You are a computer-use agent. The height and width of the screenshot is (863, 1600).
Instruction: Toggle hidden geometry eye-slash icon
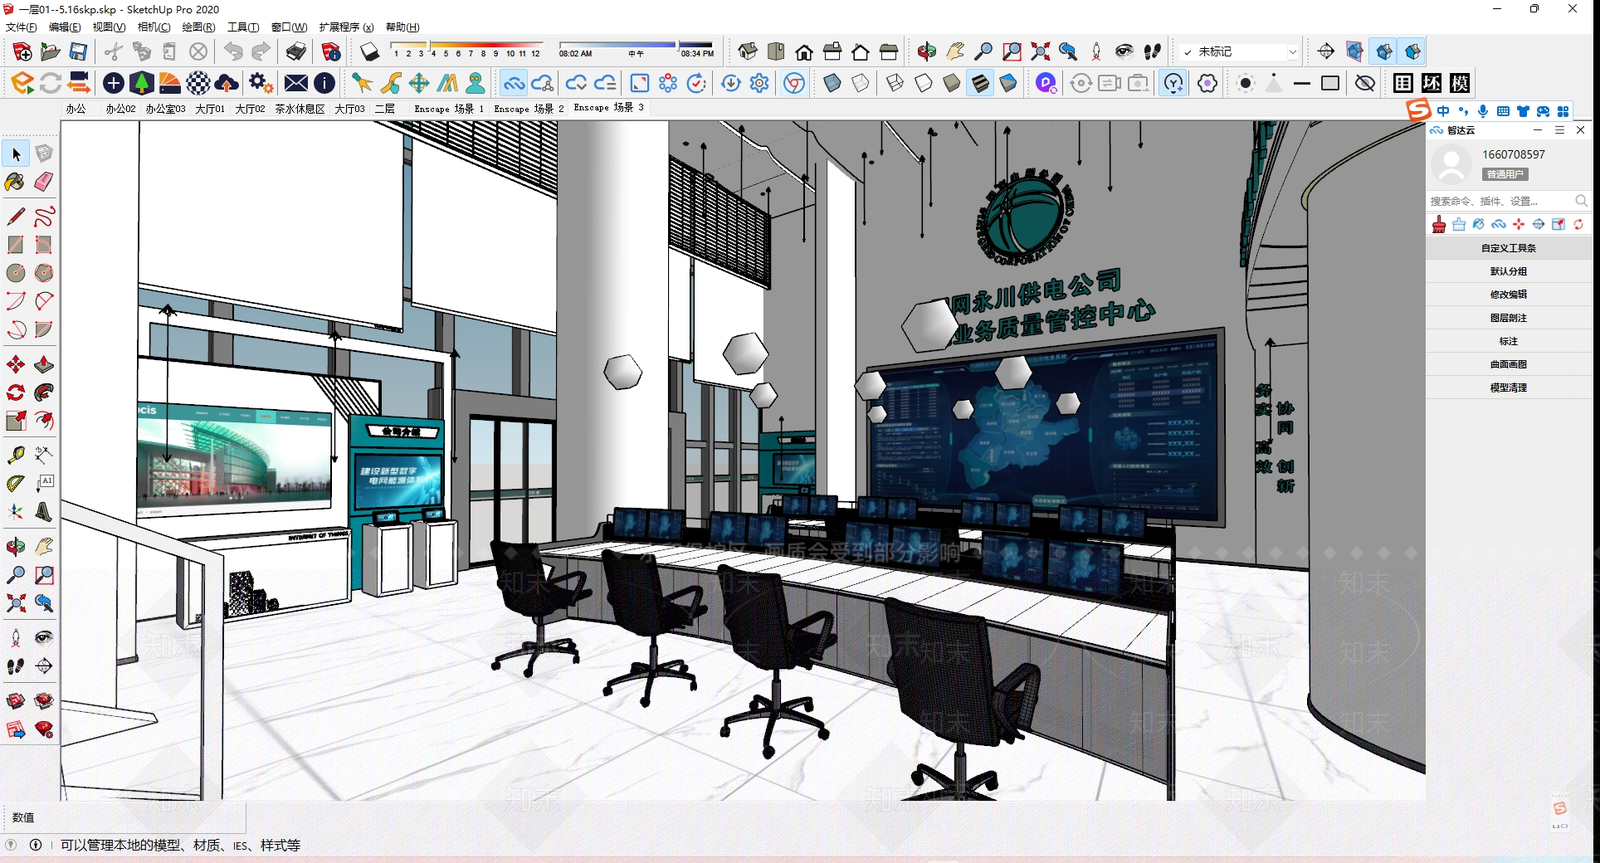point(1365,83)
